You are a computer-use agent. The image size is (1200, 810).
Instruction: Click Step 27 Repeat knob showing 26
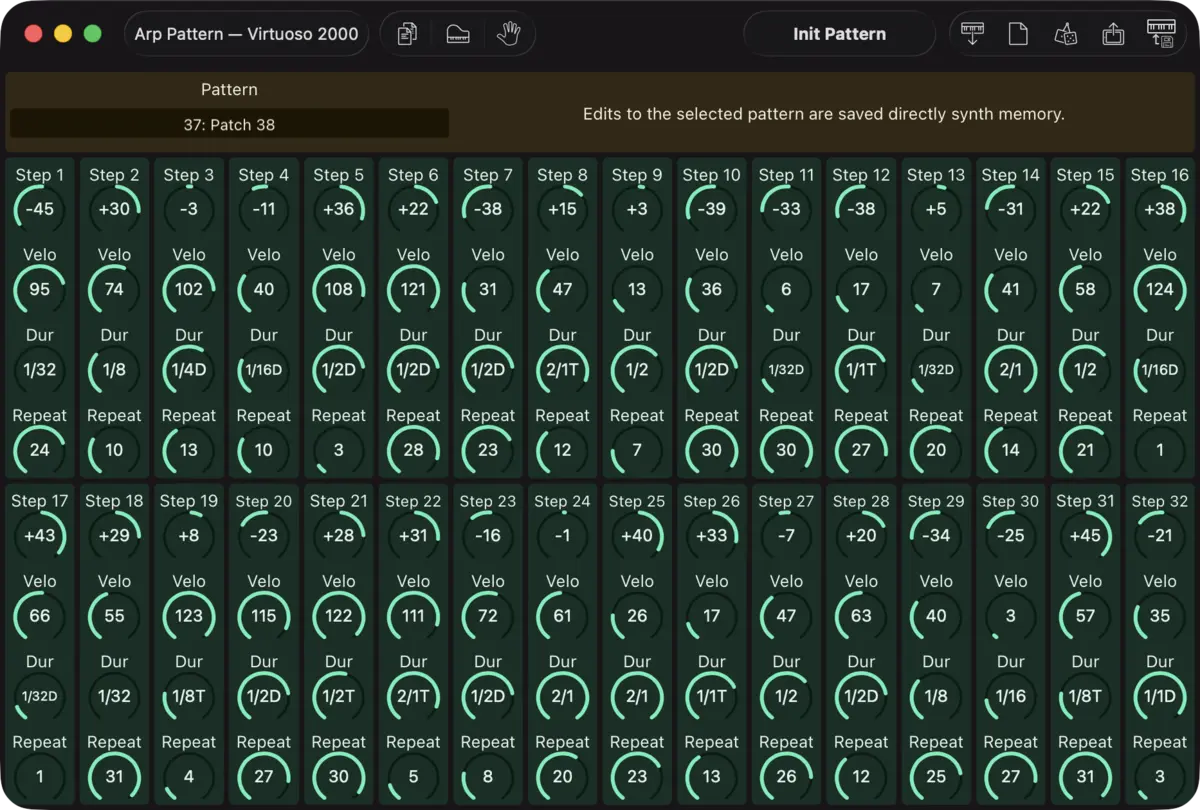click(x=787, y=776)
